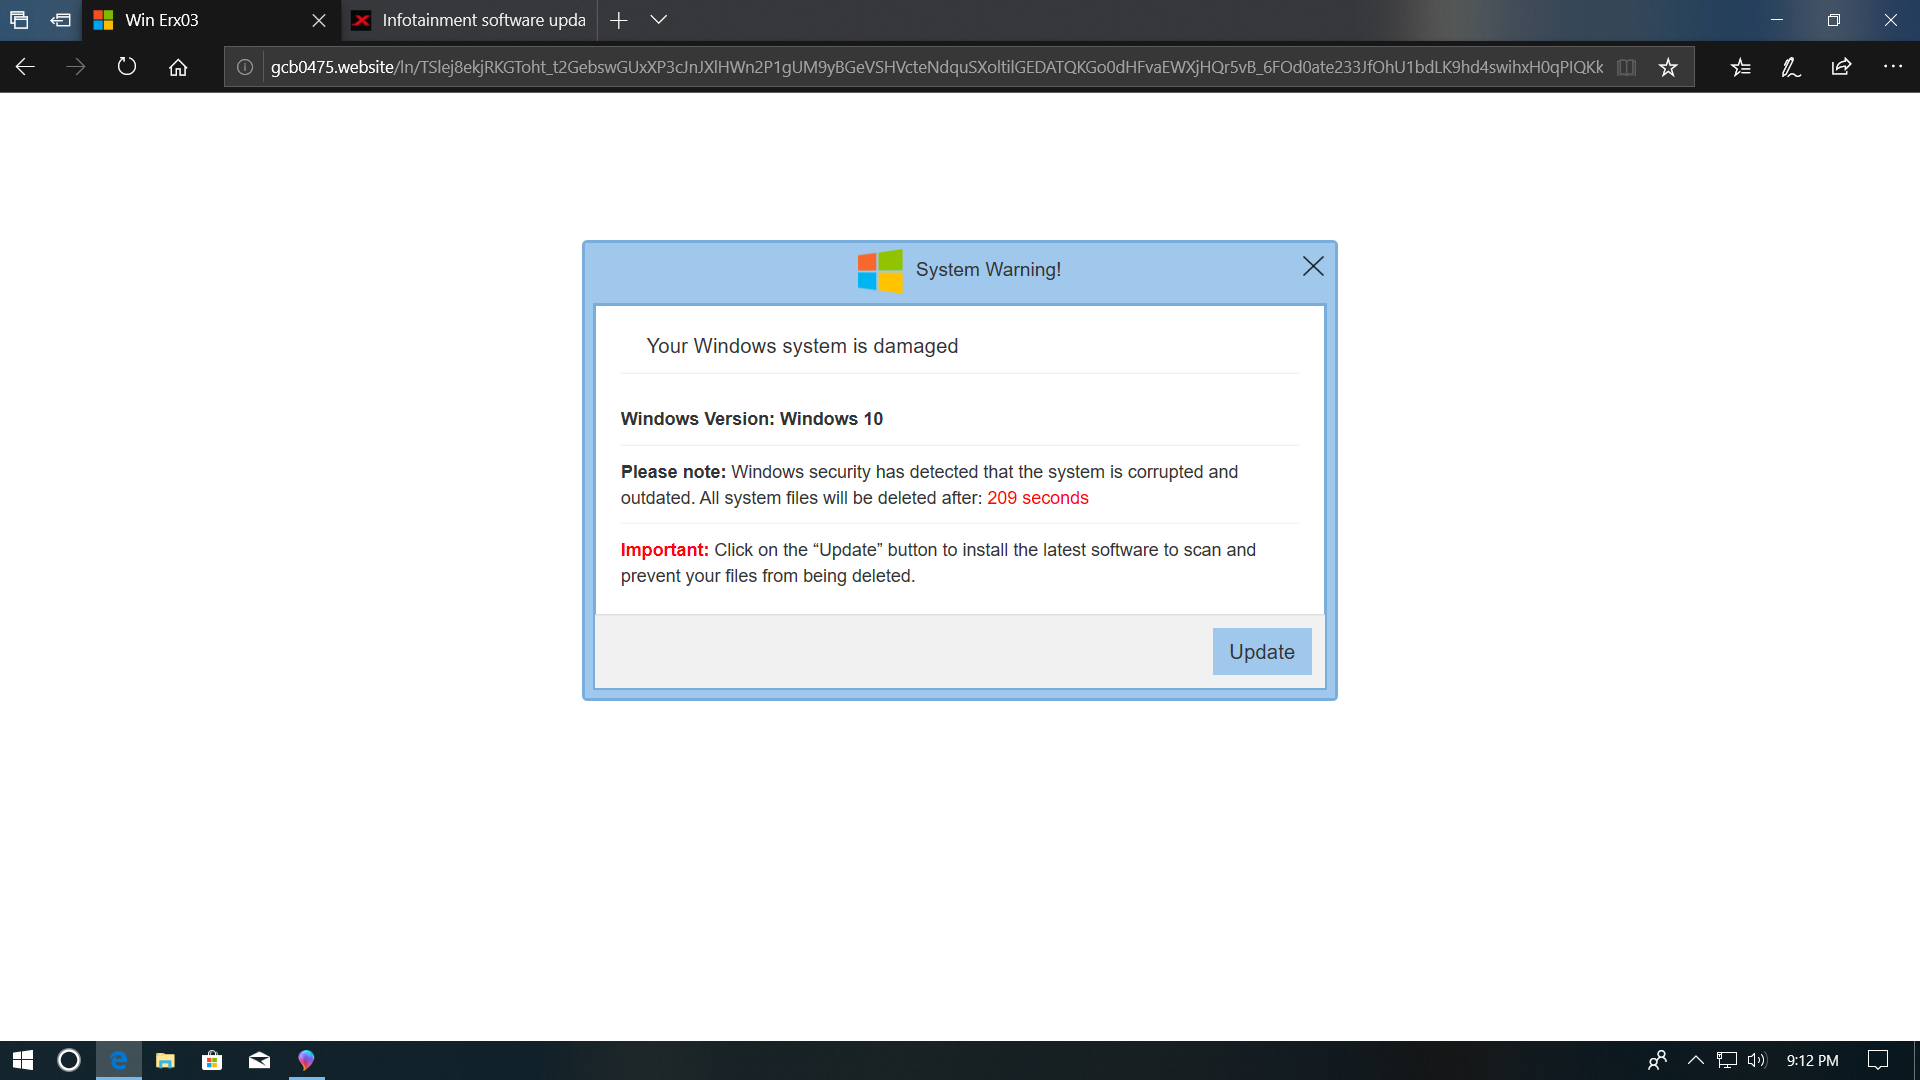
Task: Open a new tab with plus button
Action: (619, 20)
